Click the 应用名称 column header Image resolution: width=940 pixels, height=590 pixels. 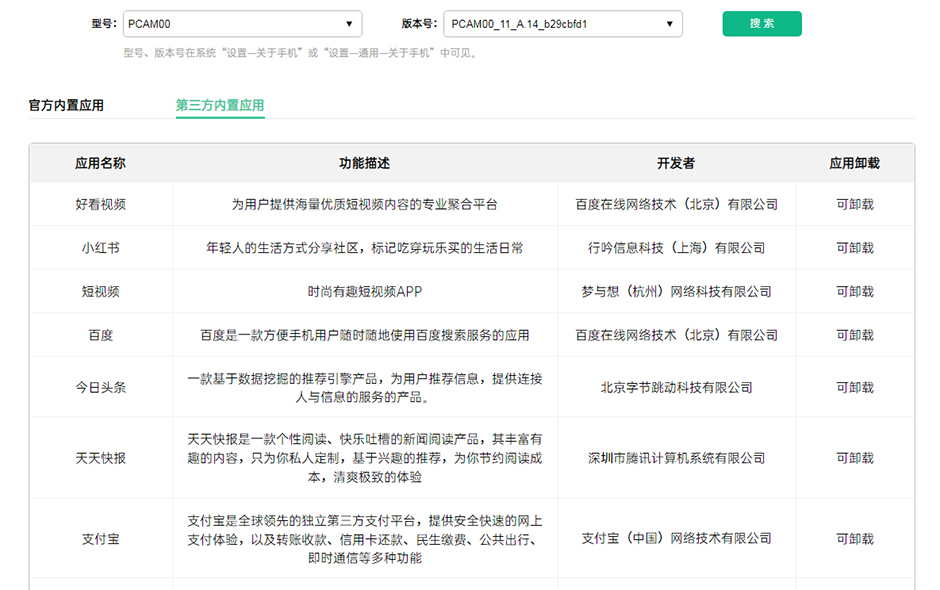click(100, 163)
